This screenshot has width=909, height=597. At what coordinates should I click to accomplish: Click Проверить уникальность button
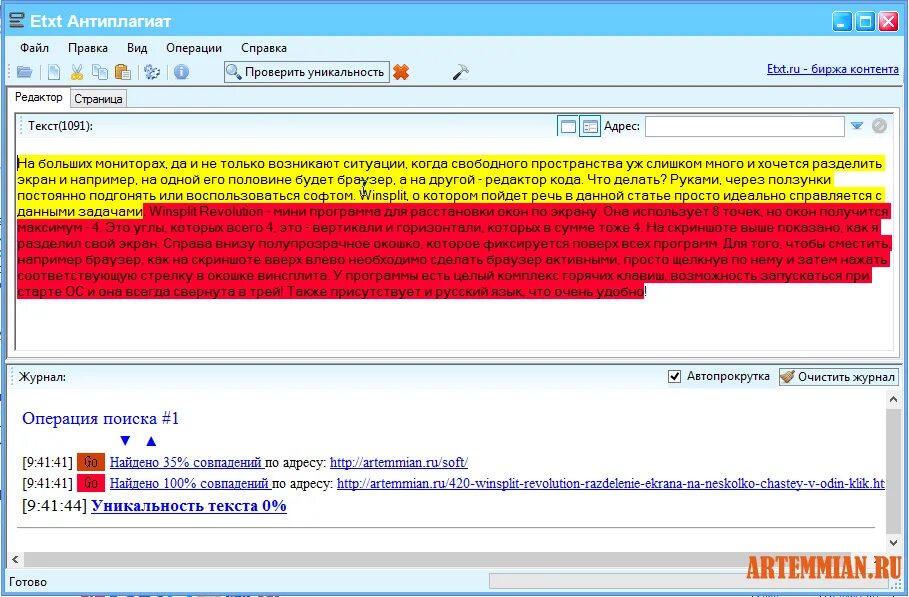coord(307,72)
